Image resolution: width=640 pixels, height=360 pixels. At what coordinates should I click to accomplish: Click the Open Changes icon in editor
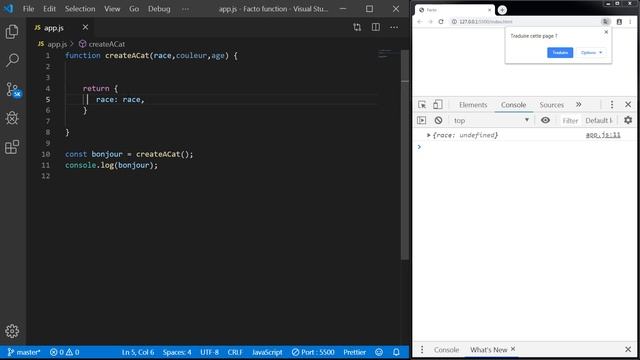[x=357, y=27]
